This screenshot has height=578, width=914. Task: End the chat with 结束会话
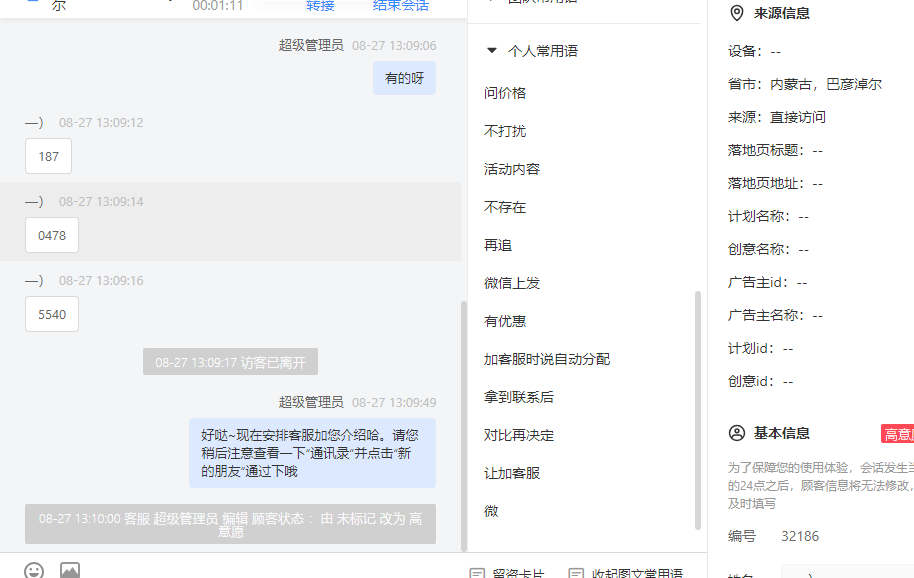click(x=401, y=6)
